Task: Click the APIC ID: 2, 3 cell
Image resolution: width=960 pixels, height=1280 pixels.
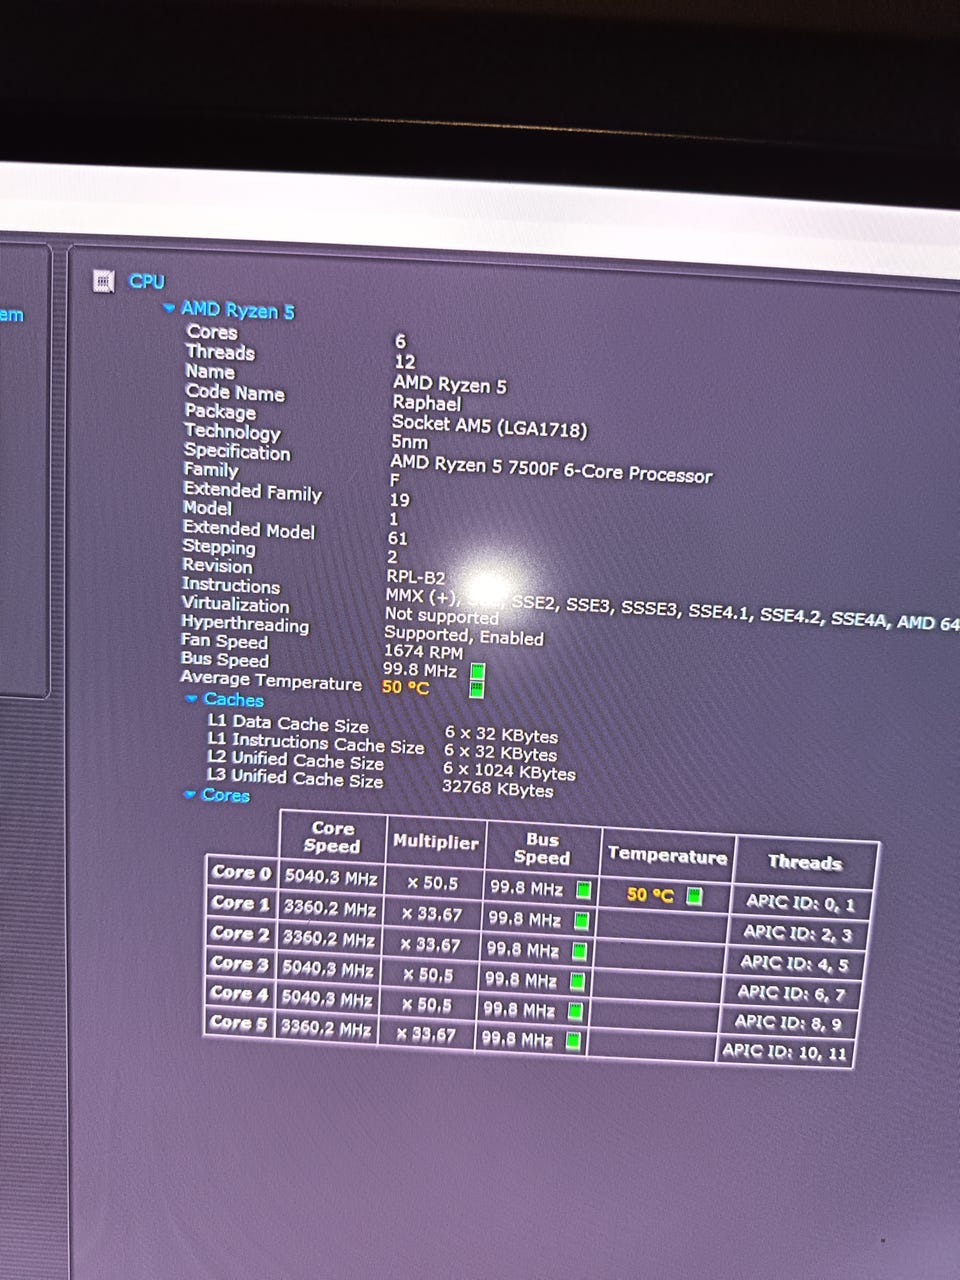Action: click(x=798, y=933)
